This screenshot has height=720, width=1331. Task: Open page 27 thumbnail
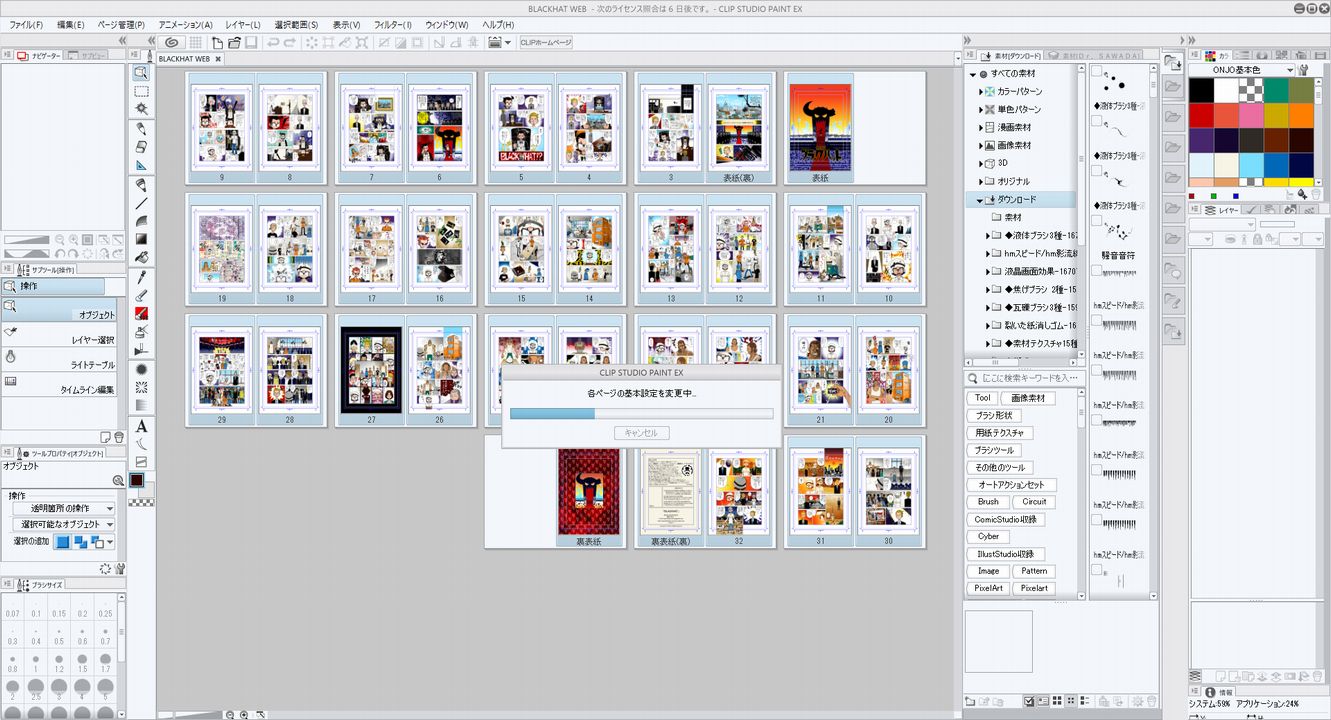click(x=371, y=369)
